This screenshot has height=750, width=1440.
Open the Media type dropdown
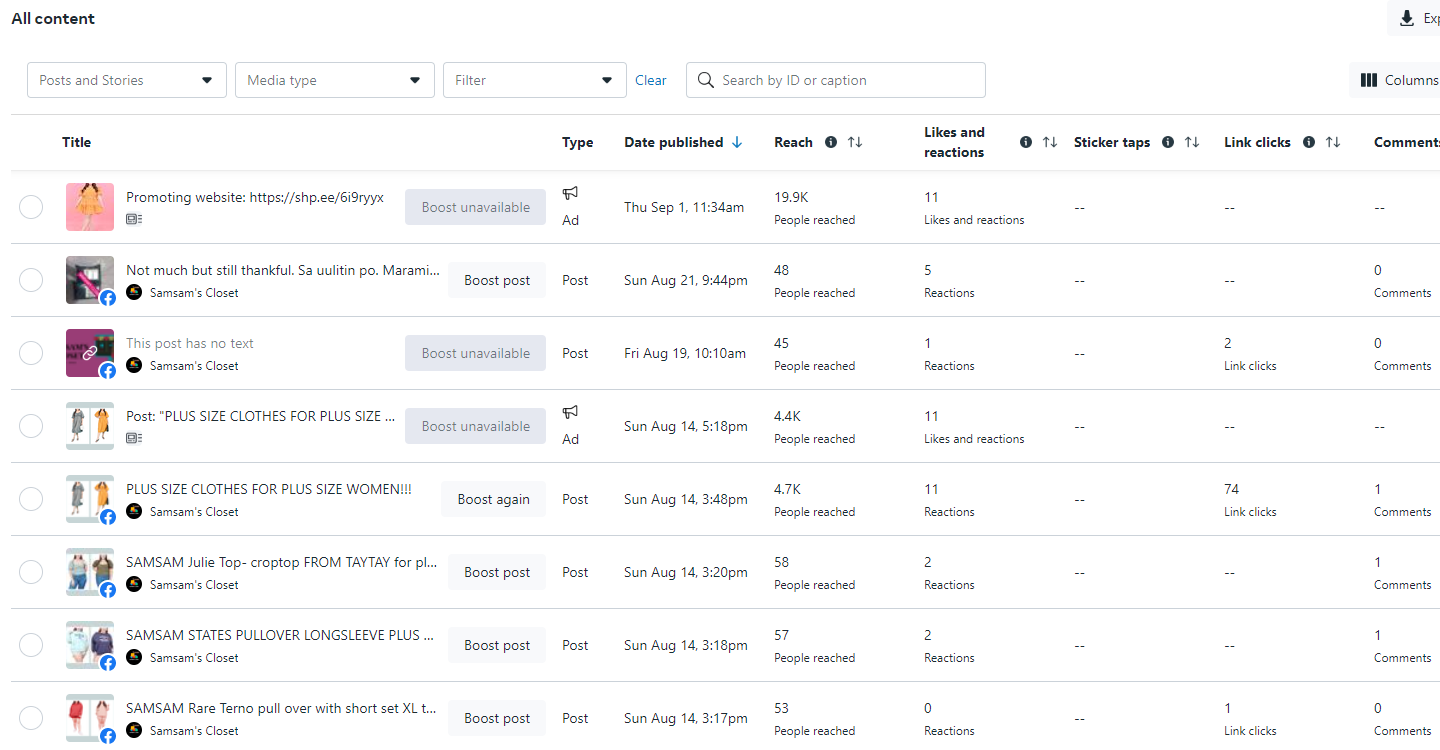click(x=335, y=80)
